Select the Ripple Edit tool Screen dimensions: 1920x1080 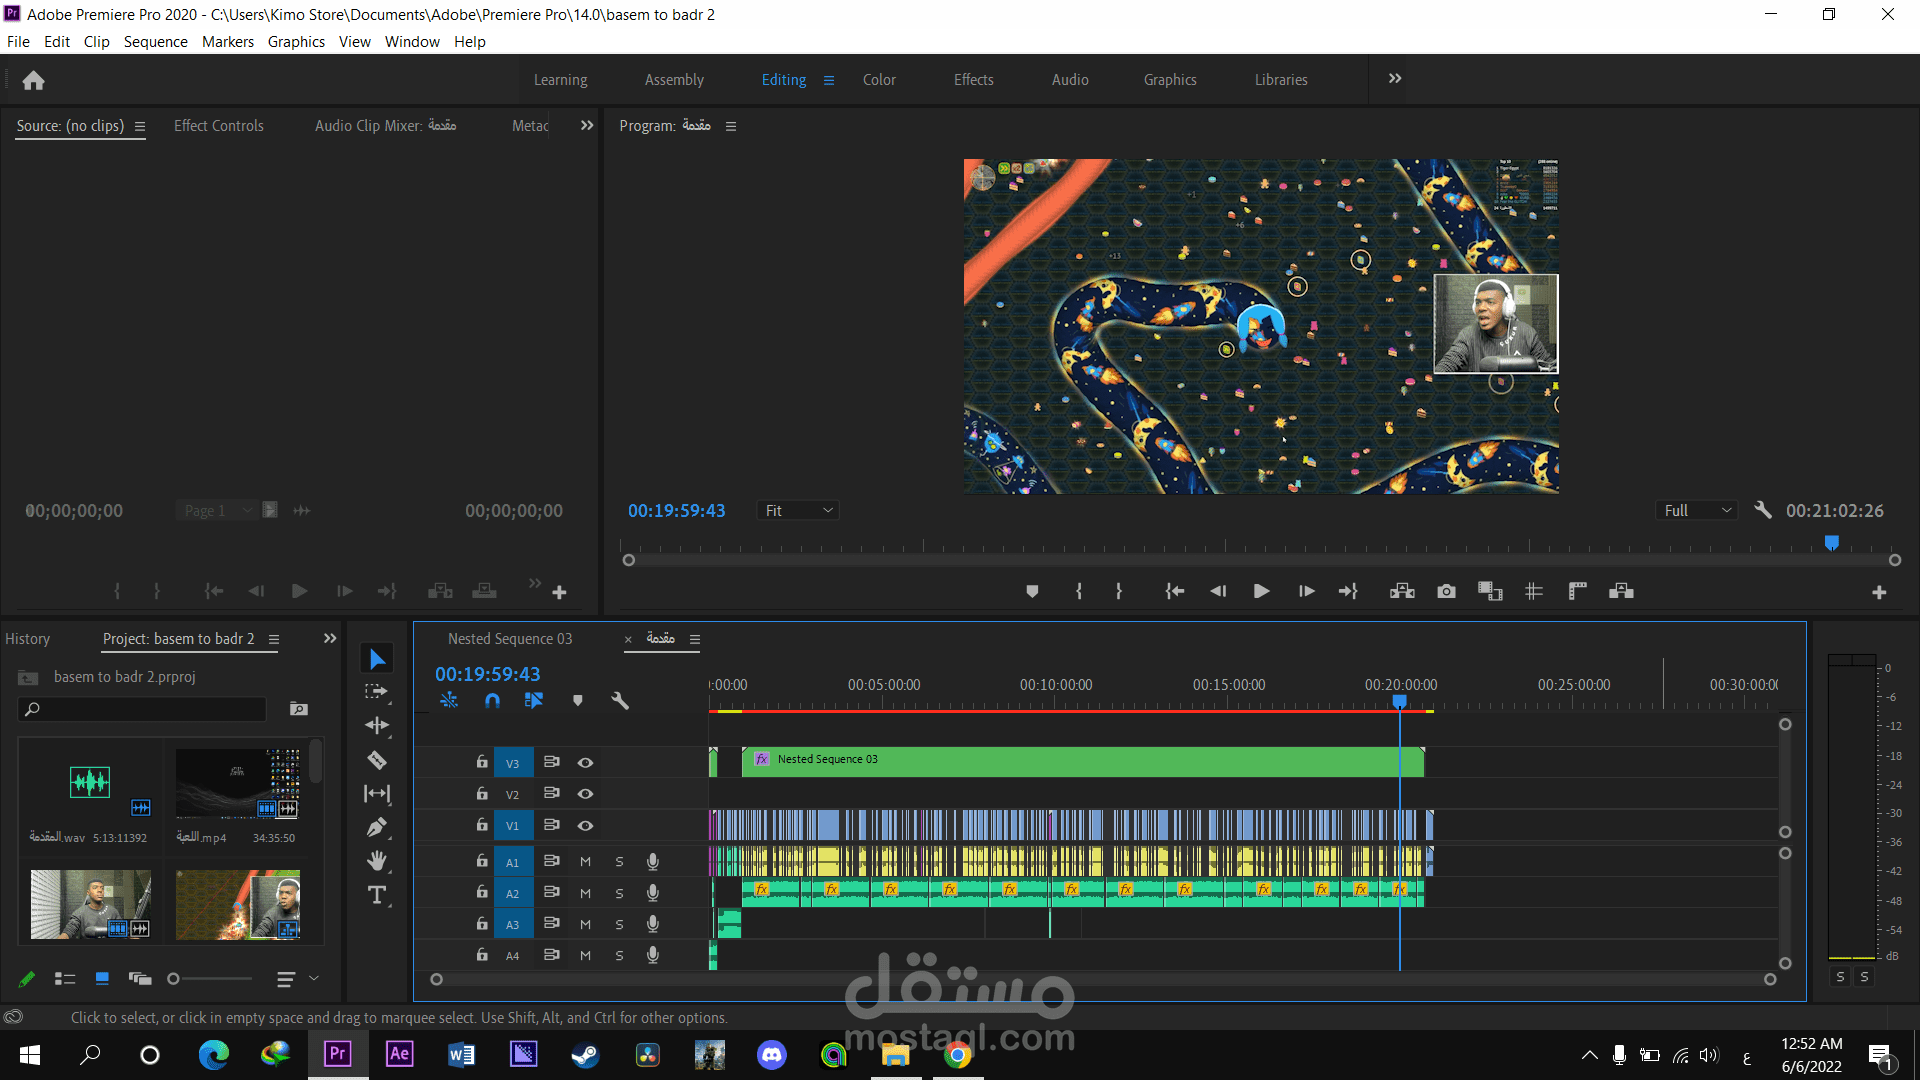[377, 726]
